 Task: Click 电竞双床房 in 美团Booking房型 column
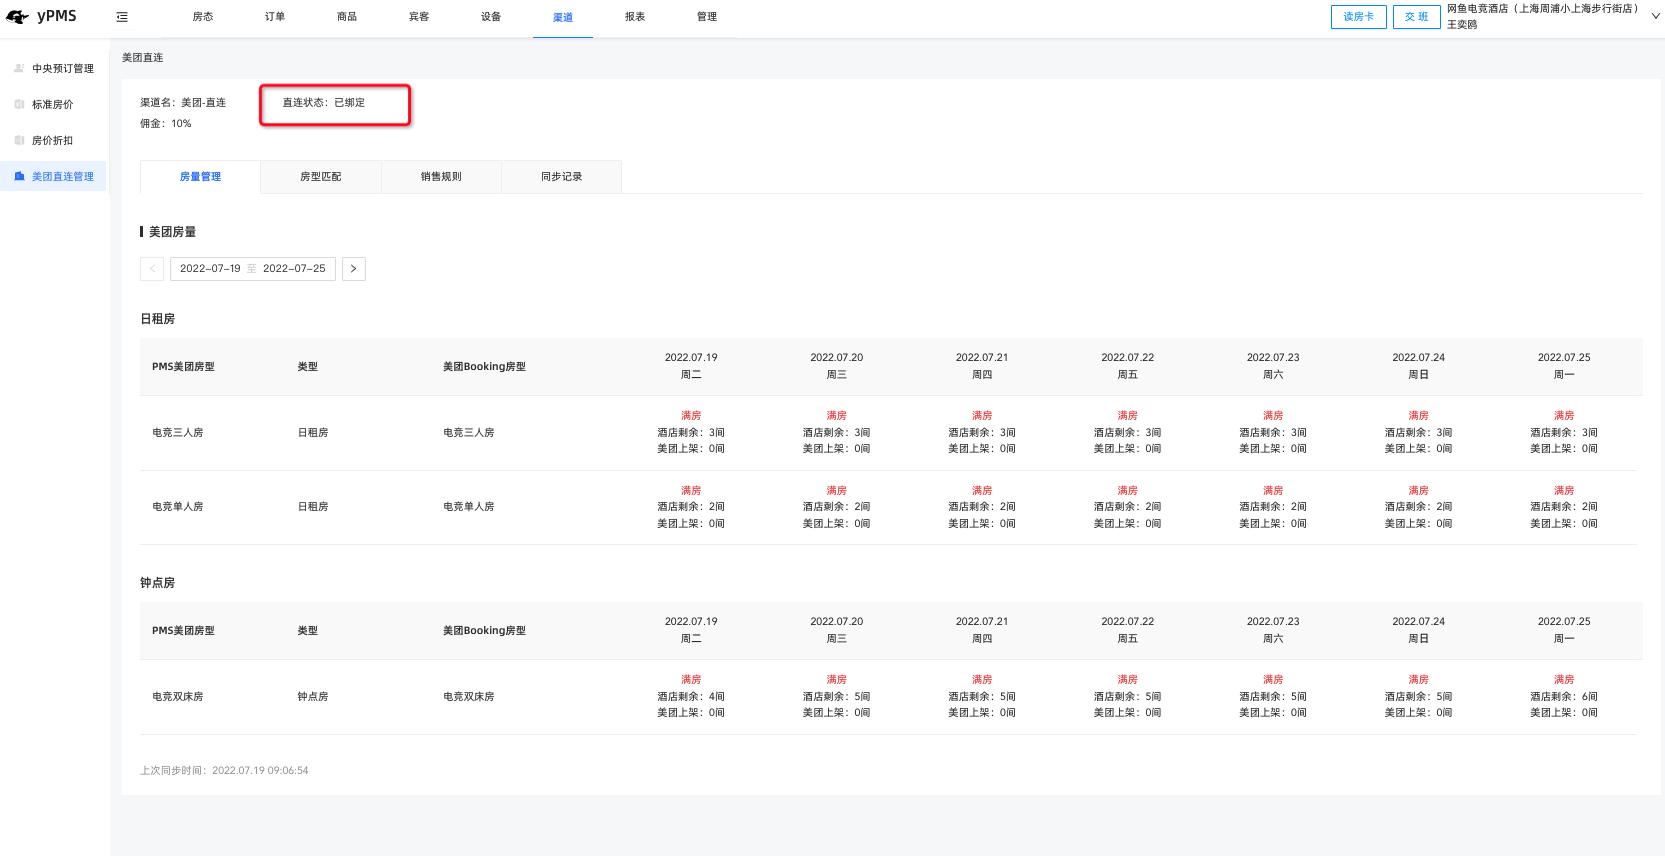[x=469, y=697]
